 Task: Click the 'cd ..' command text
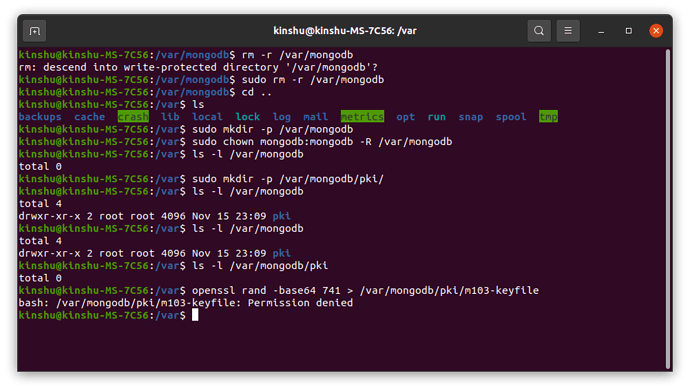(257, 92)
